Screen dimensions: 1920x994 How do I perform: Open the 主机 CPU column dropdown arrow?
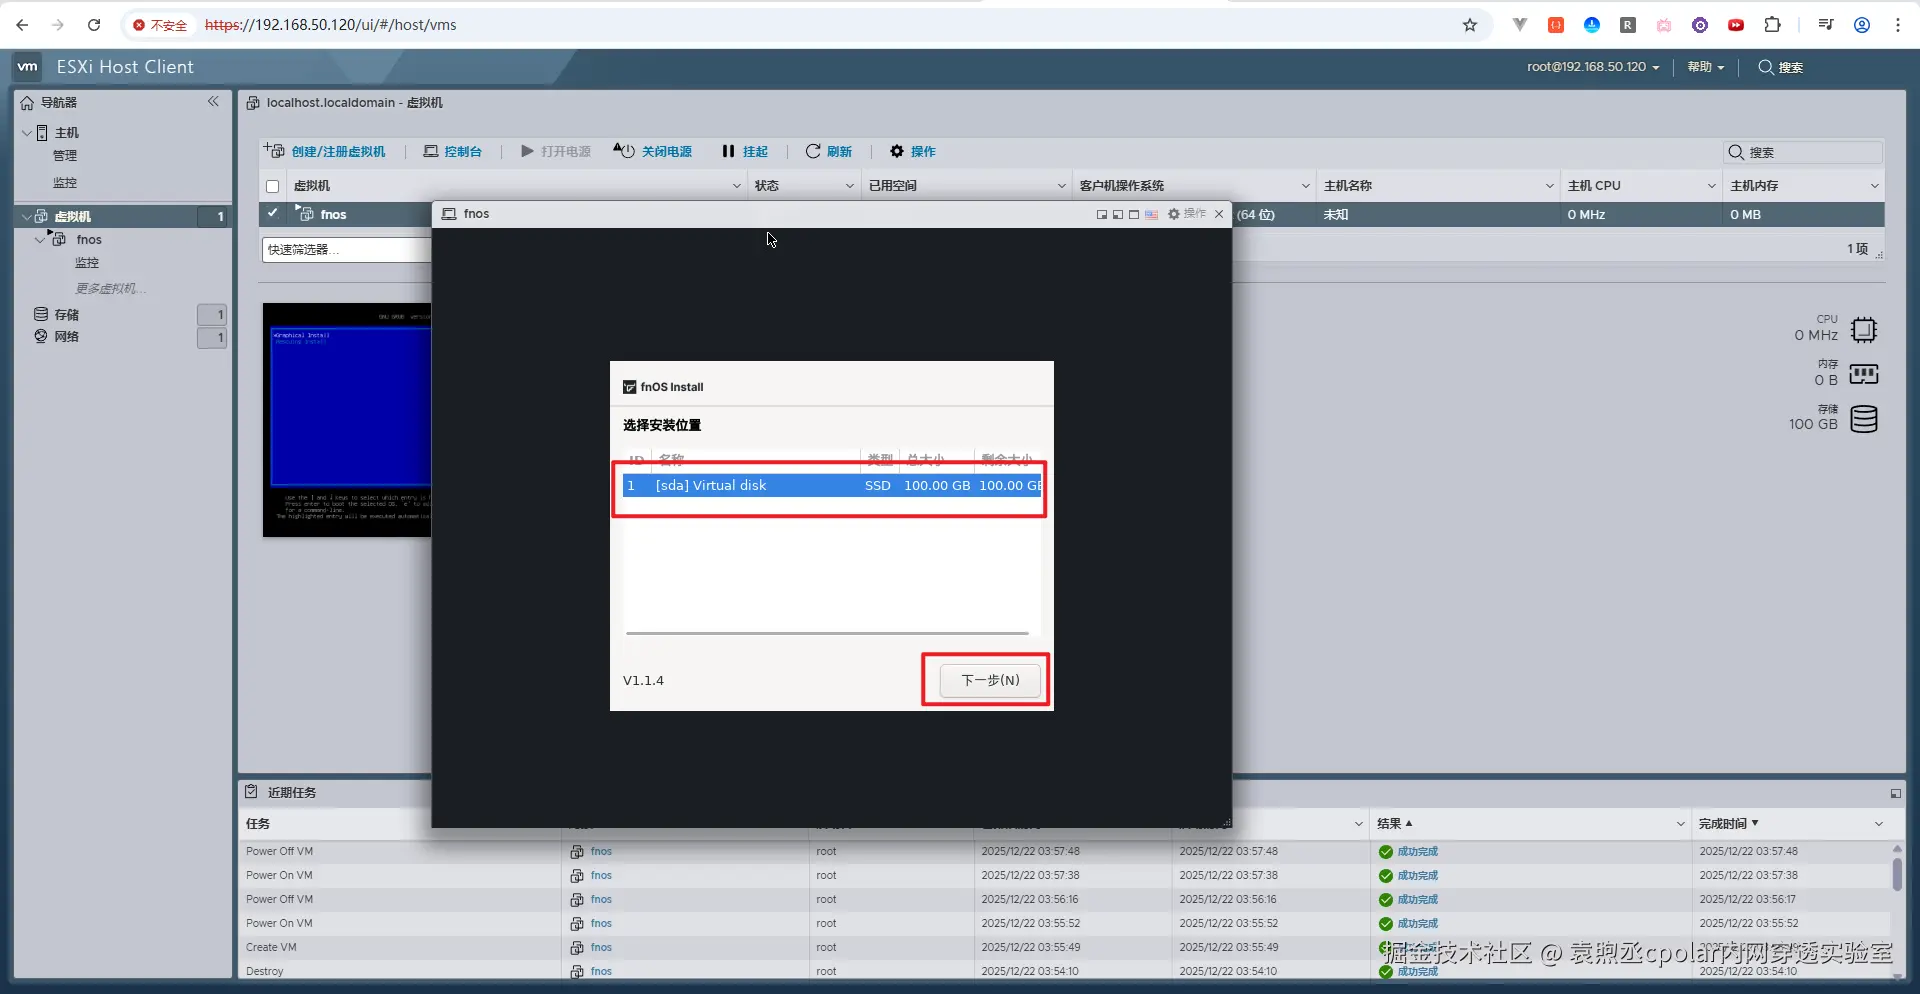pyautogui.click(x=1712, y=186)
